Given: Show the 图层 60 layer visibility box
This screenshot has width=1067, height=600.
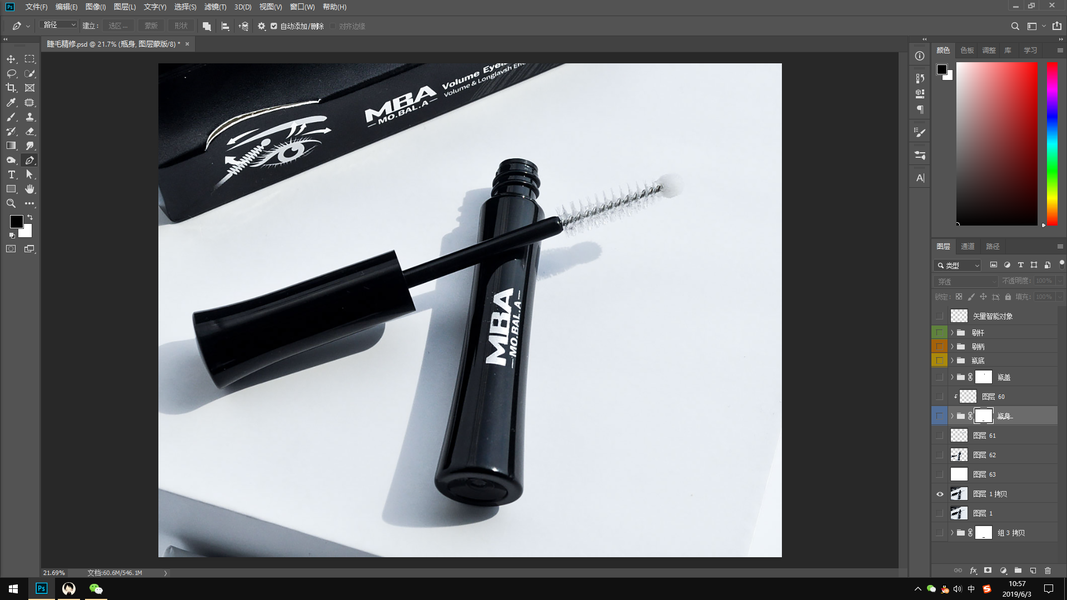Looking at the screenshot, I should (940, 396).
